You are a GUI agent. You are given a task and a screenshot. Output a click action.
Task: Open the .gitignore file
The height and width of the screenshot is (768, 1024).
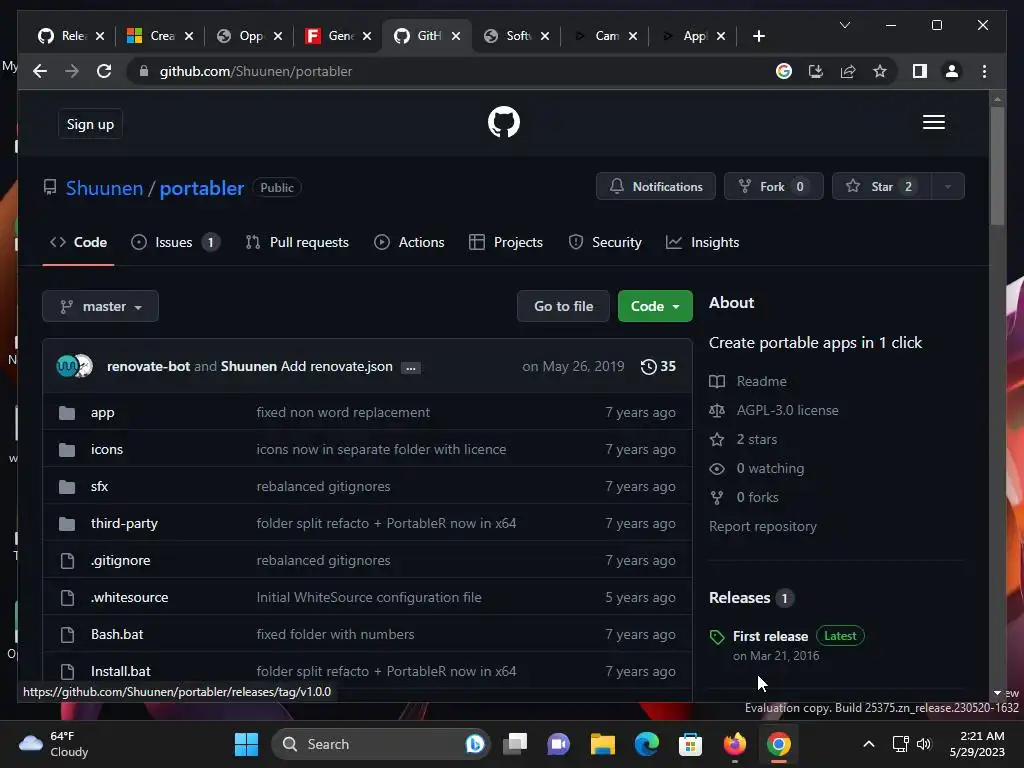[x=120, y=560]
